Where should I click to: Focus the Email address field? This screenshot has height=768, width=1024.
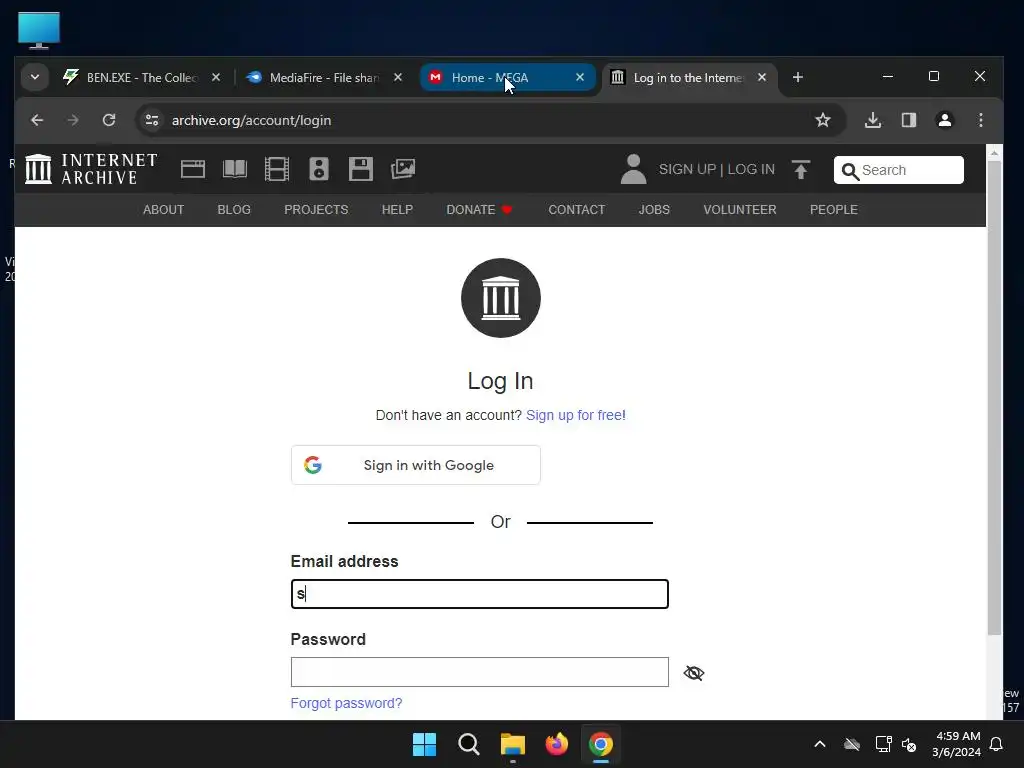point(479,594)
